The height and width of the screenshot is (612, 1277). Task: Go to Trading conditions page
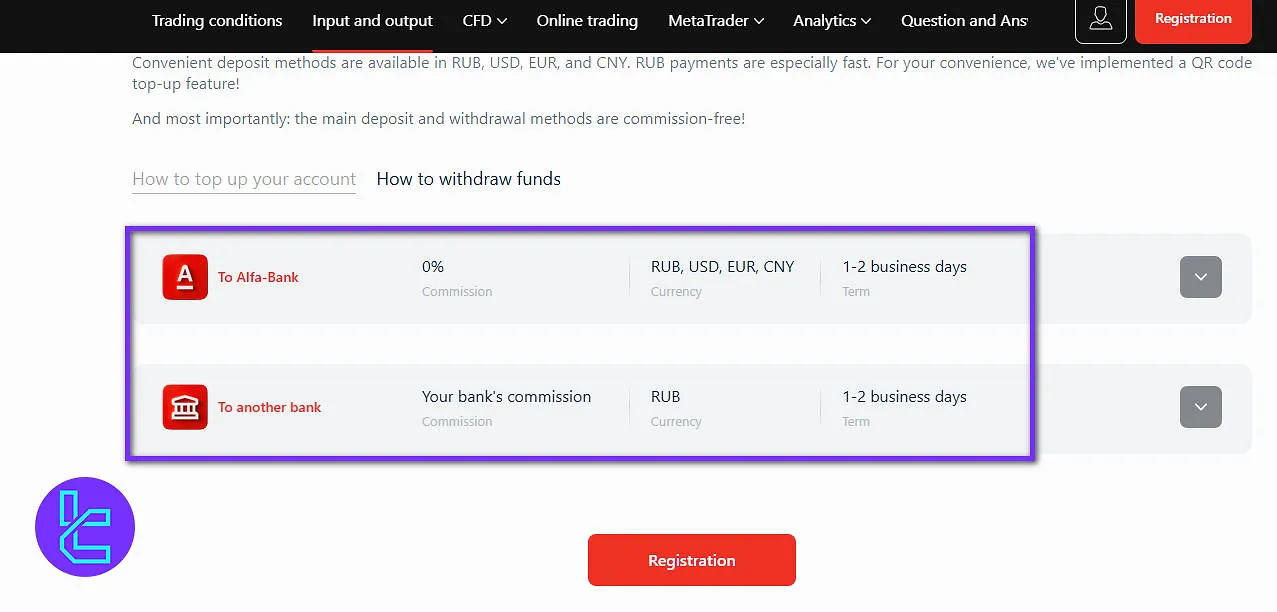coord(217,20)
